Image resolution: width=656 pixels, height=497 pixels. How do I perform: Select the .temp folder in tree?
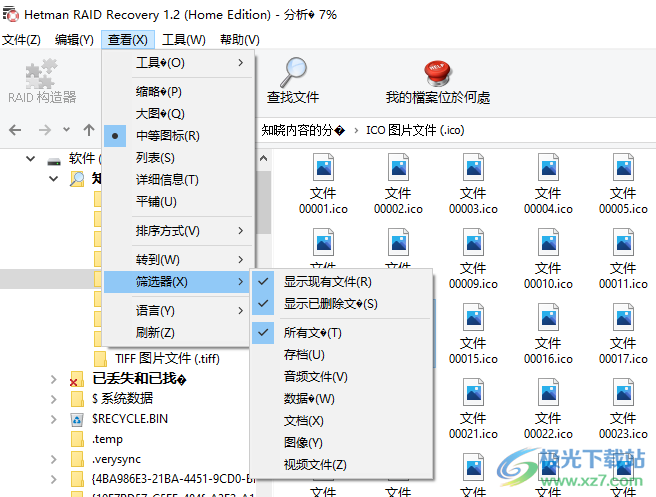point(108,439)
